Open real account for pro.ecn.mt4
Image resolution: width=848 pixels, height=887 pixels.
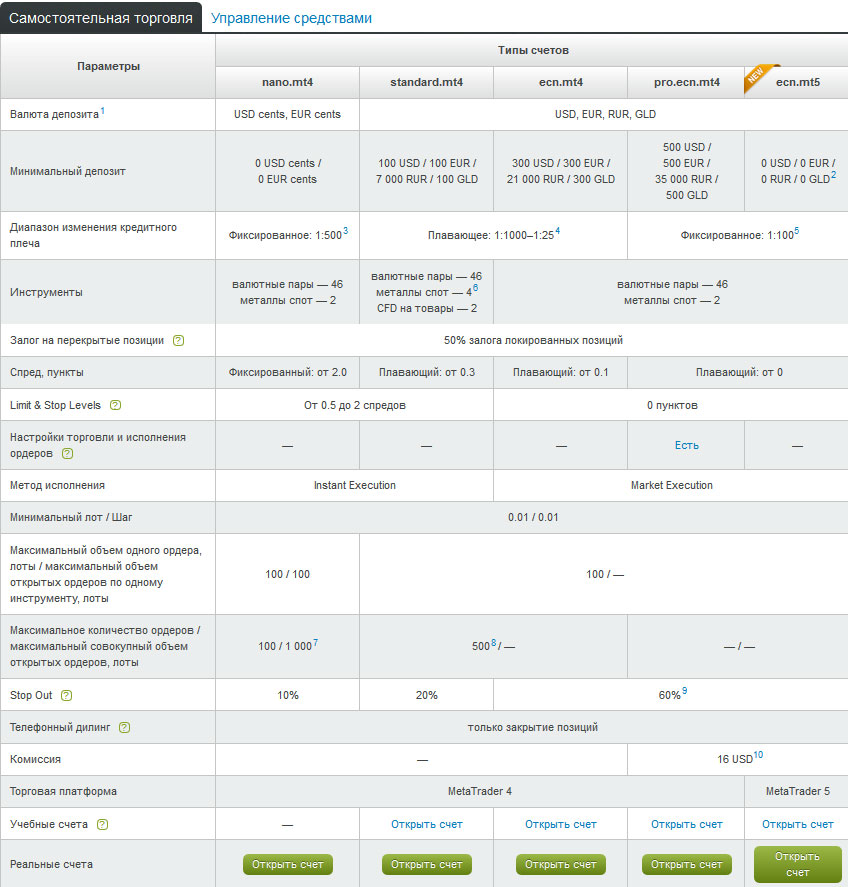pos(687,864)
